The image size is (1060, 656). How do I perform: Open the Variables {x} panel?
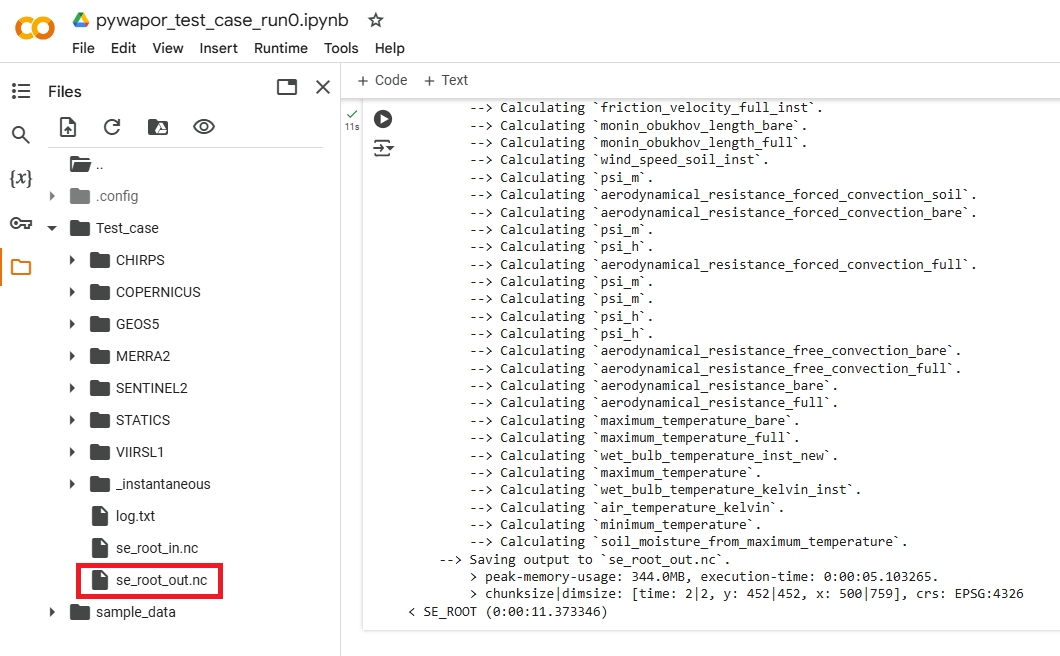(x=21, y=179)
